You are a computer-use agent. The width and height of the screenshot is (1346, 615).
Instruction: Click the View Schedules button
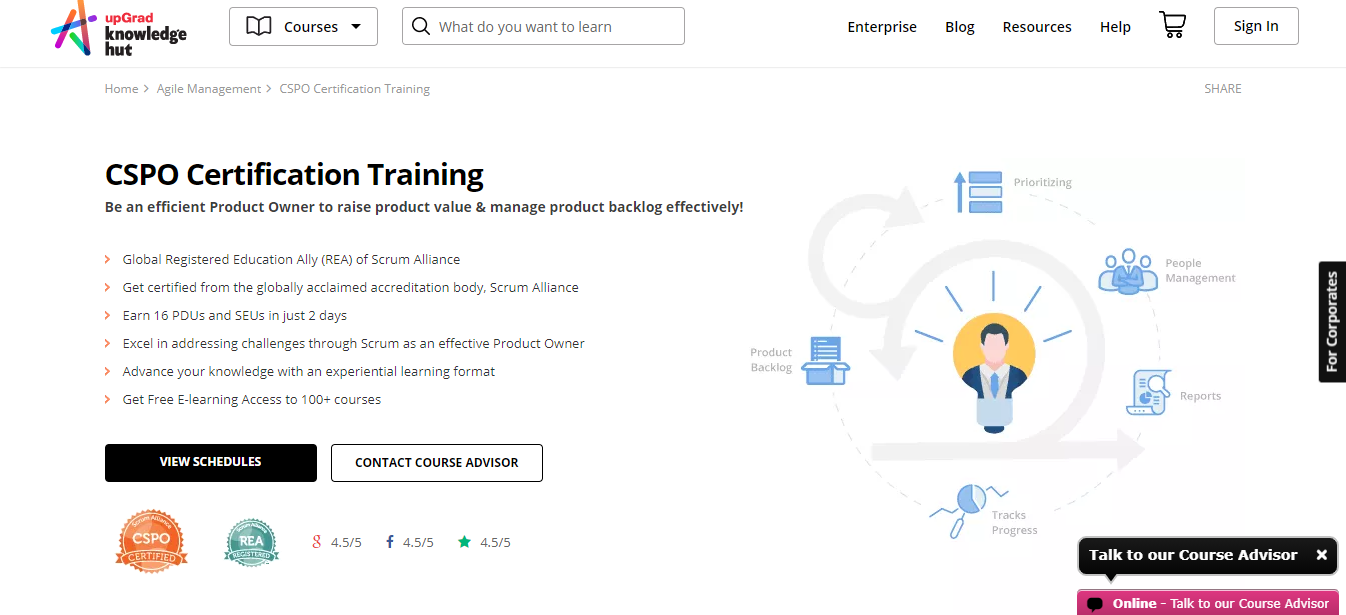pos(211,462)
